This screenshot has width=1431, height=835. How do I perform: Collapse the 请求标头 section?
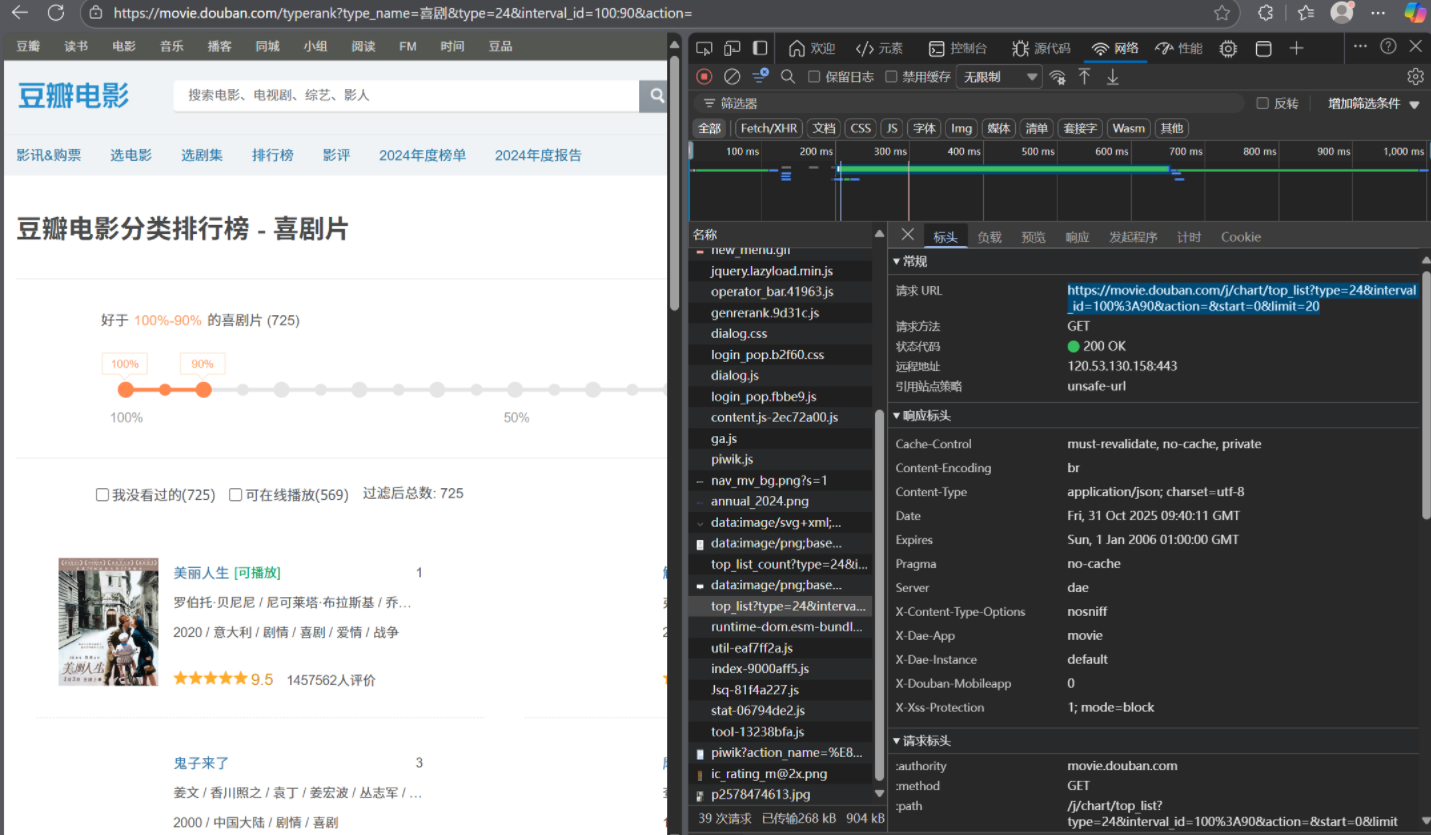921,741
